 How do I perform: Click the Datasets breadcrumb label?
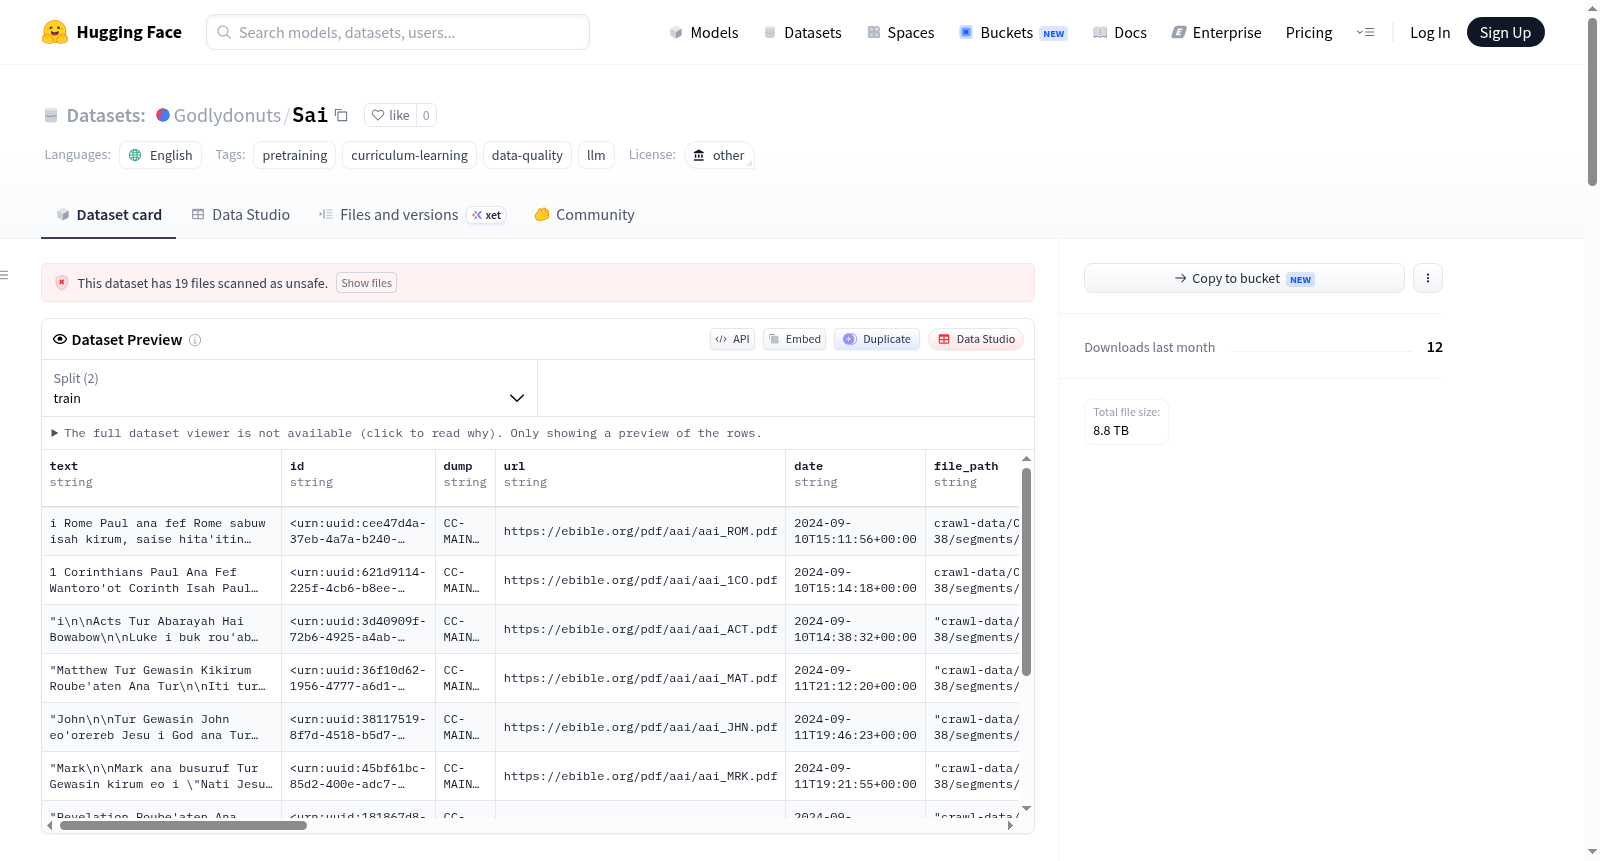pos(106,115)
